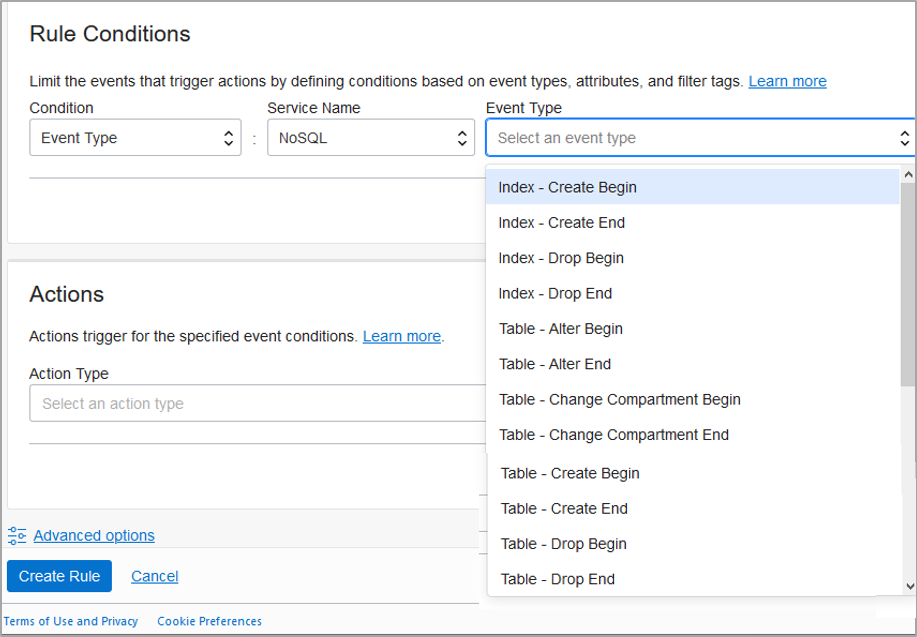Select Table - Alter Begin event
Screen dimensions: 917x637
click(x=560, y=329)
